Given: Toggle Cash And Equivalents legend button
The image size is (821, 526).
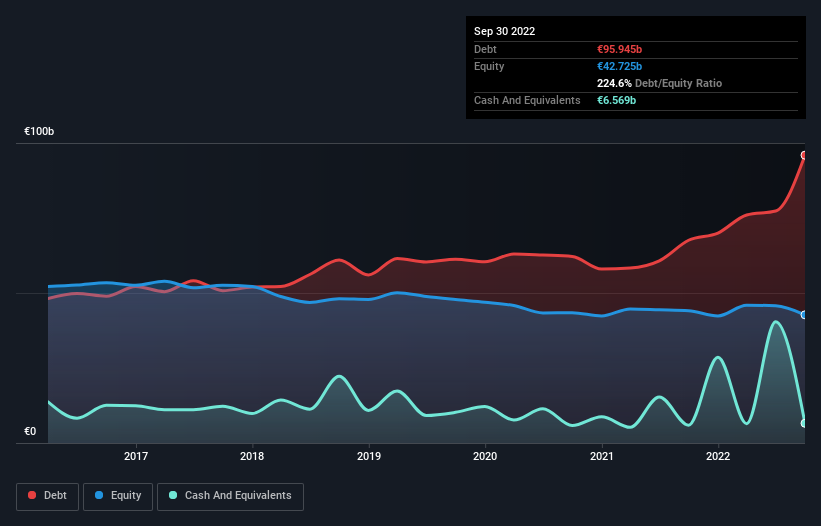Looking at the screenshot, I should (230, 496).
